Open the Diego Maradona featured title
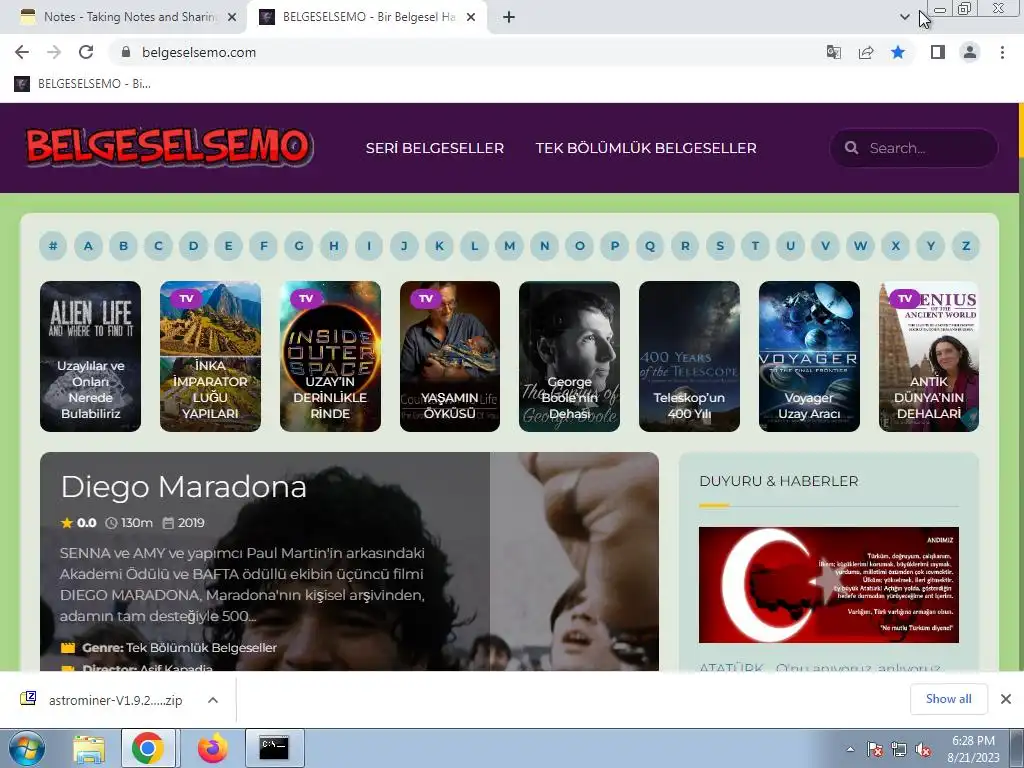This screenshot has height=768, width=1024. [x=184, y=487]
